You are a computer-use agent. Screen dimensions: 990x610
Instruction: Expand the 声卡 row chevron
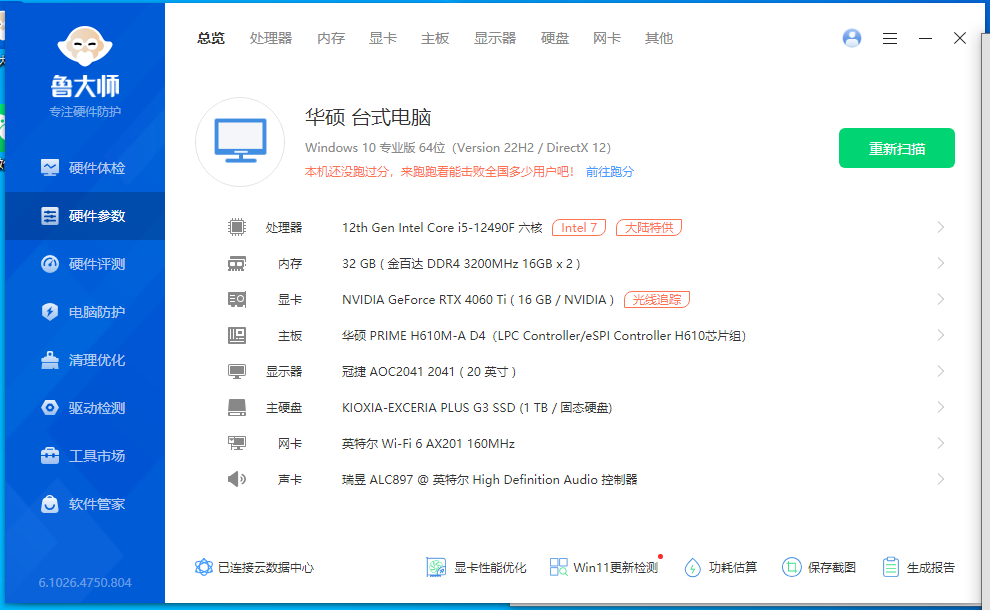point(940,479)
